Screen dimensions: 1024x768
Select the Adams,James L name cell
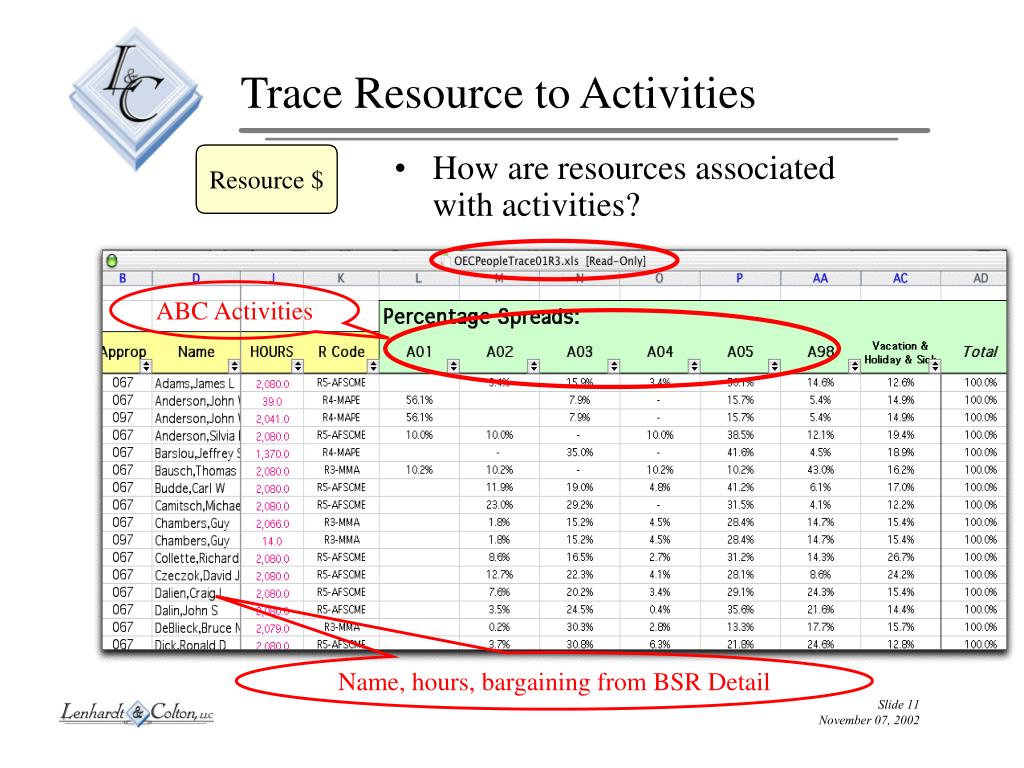(197, 383)
